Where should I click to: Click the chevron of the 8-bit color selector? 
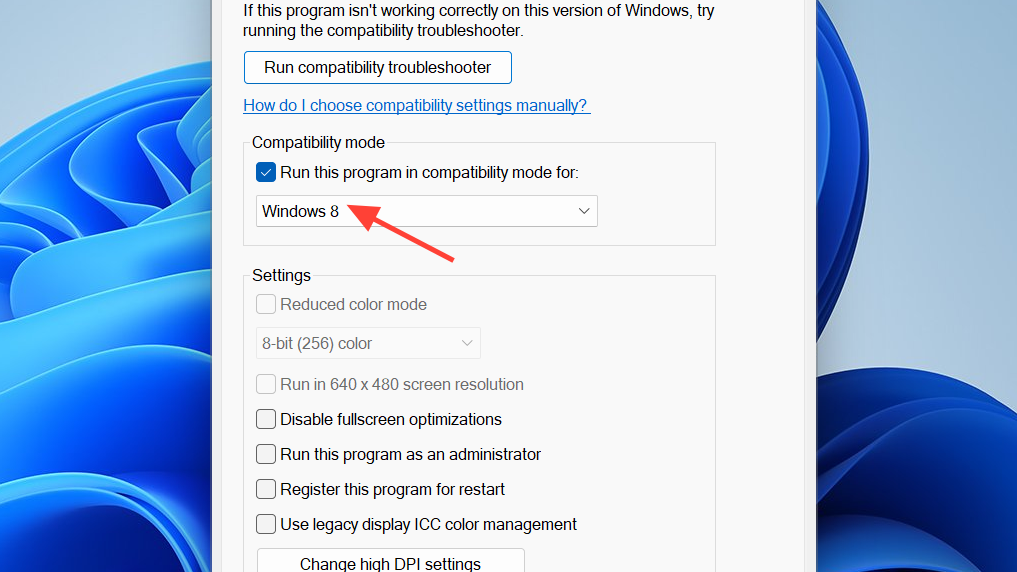[466, 343]
